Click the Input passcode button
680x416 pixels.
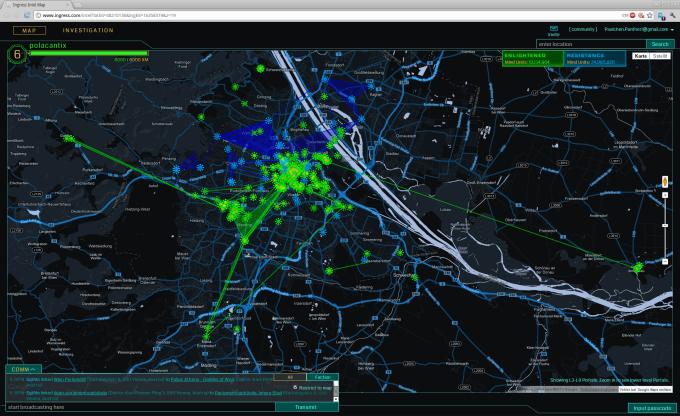tap(652, 408)
